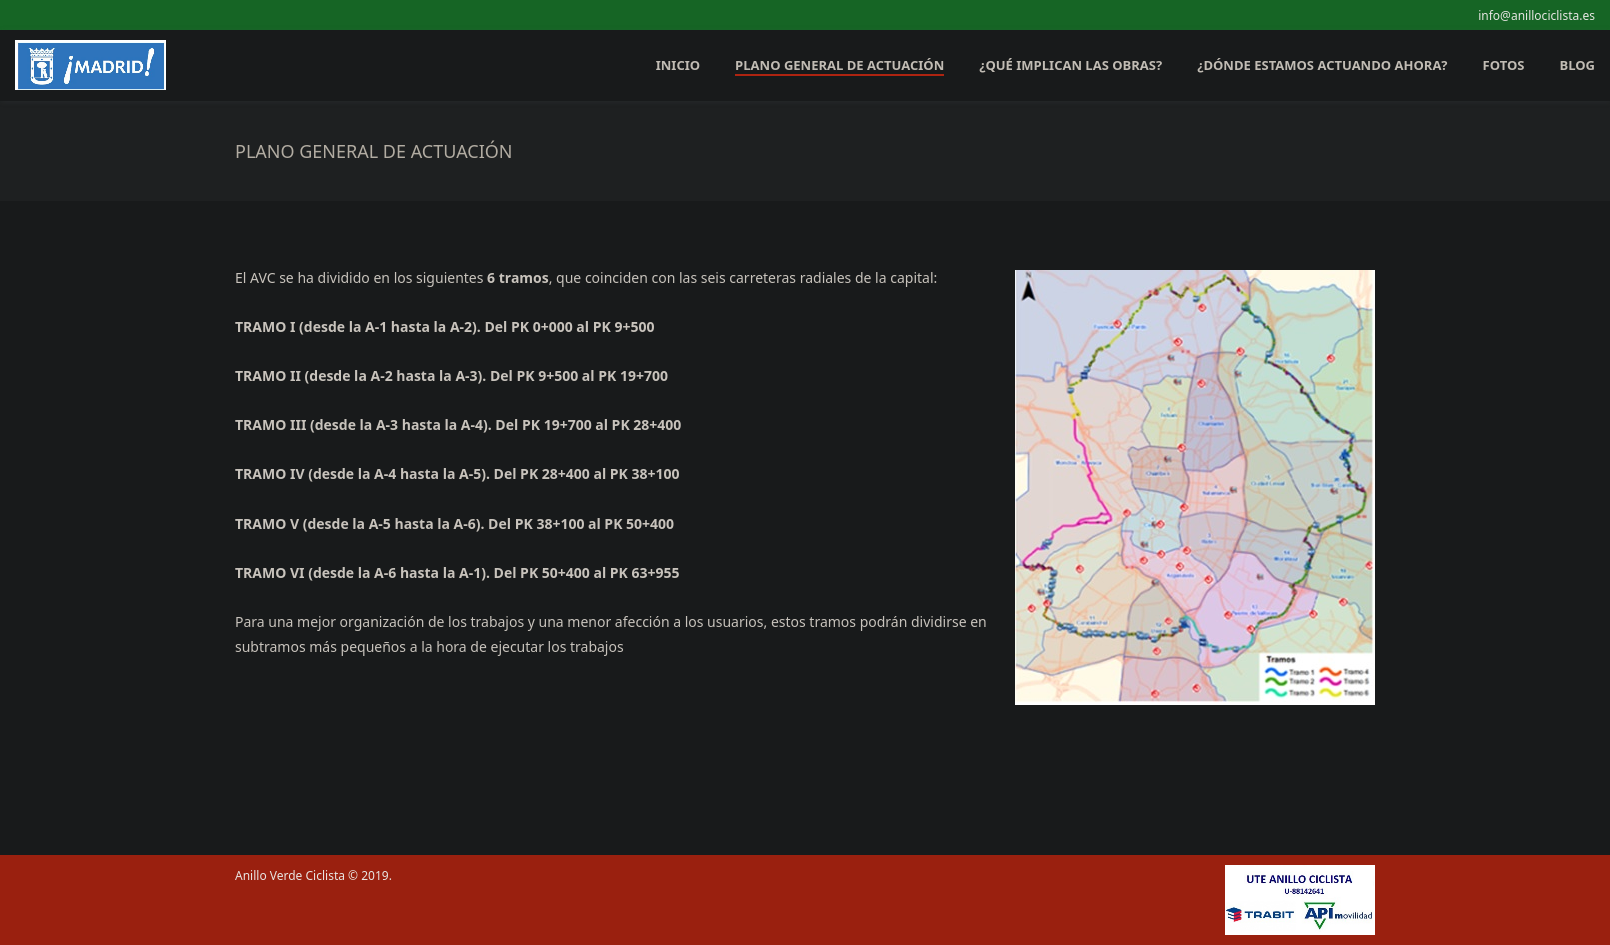The height and width of the screenshot is (945, 1610).
Task: Click the Tramo 6 yellow legend line
Action: 1330,692
